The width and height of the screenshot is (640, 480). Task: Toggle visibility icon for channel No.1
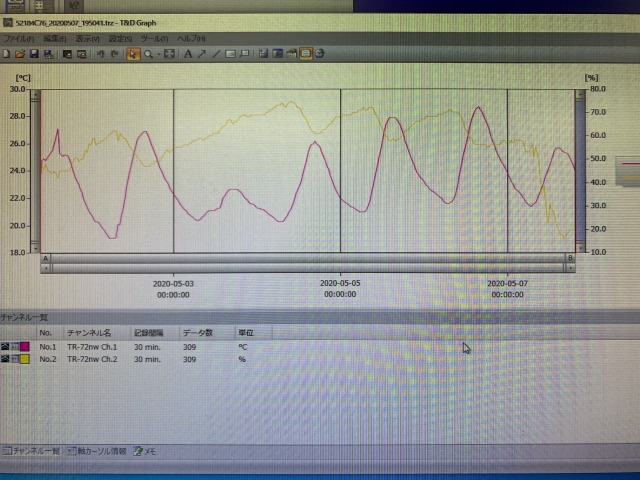coord(4,347)
